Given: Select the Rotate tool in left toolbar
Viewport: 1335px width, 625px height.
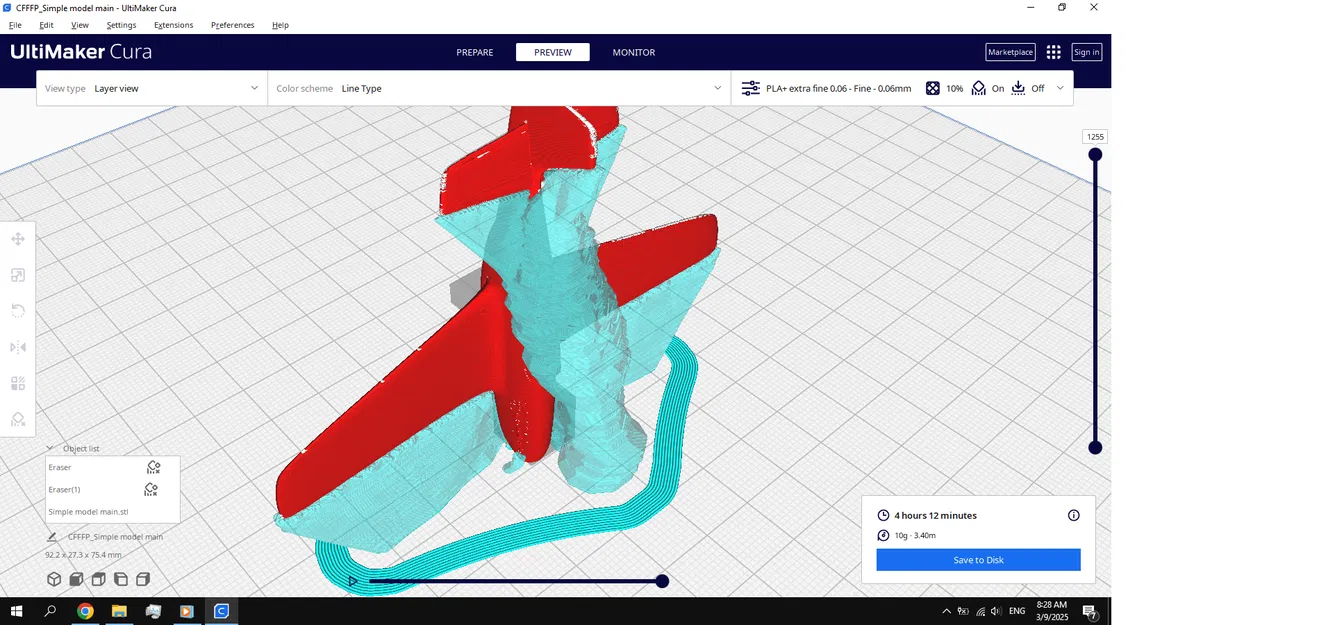Looking at the screenshot, I should [18, 311].
